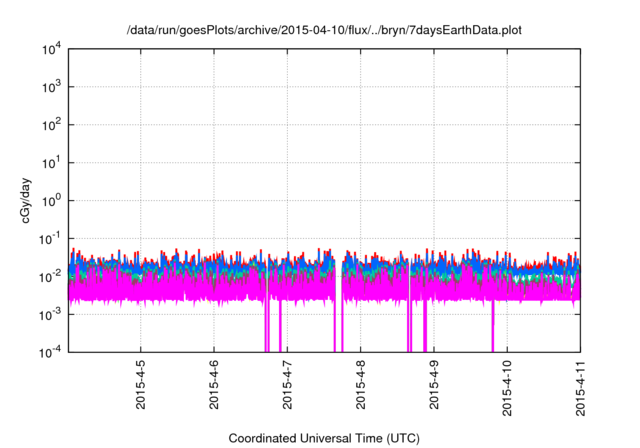Click the plot title file path
The height and width of the screenshot is (448, 640).
click(324, 31)
